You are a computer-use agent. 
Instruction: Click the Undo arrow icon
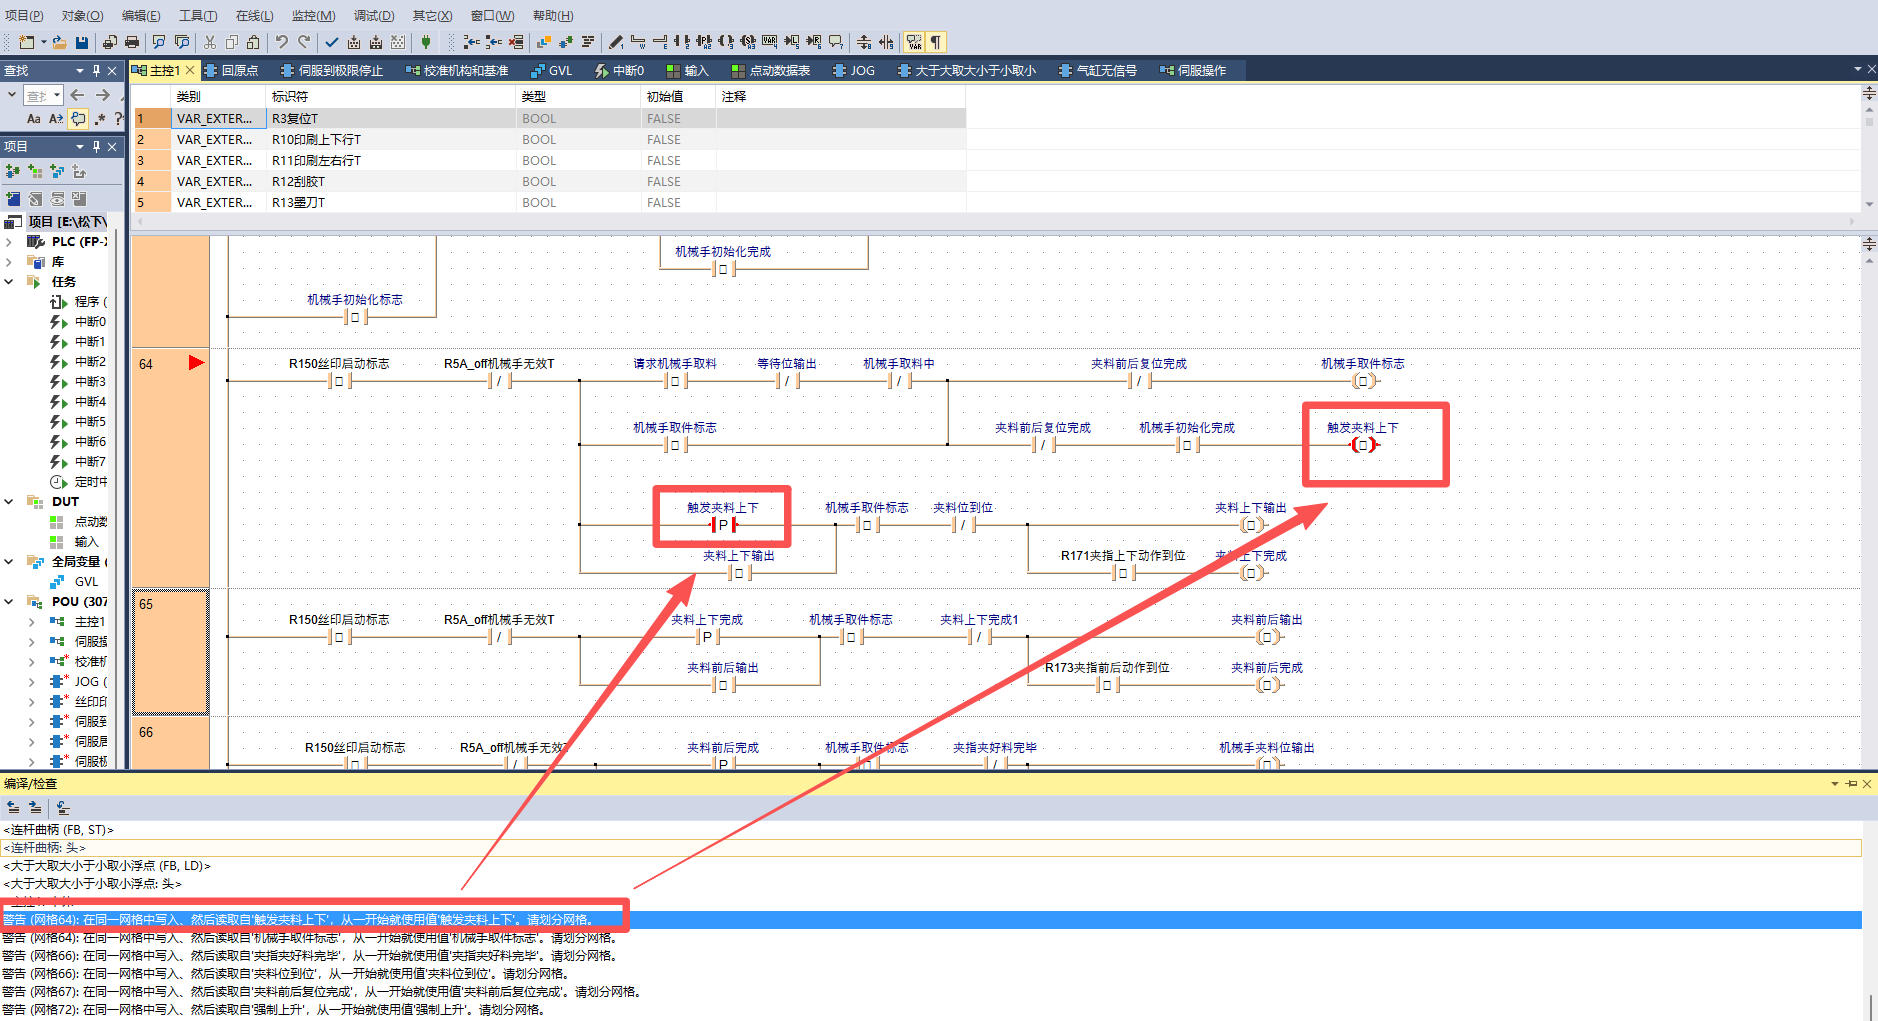[x=281, y=42]
